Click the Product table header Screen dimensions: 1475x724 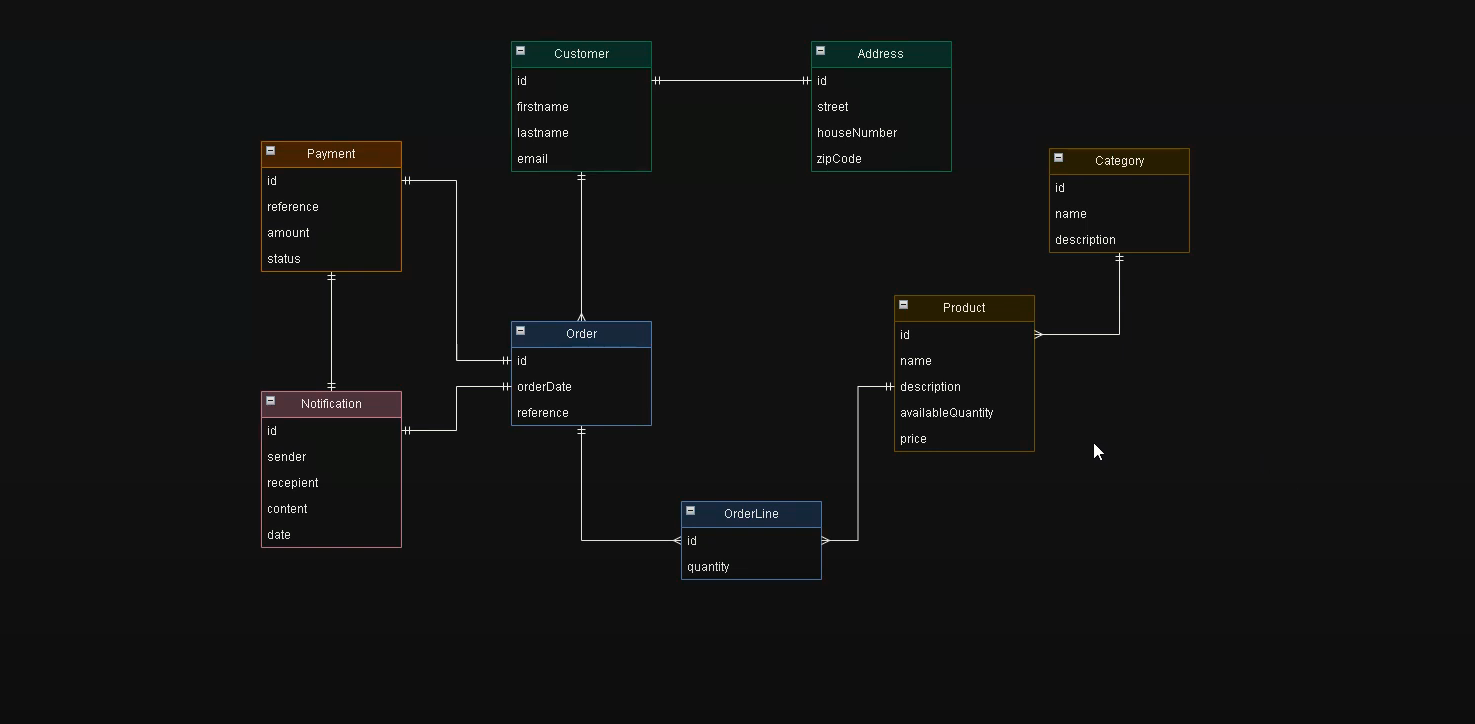(x=964, y=308)
